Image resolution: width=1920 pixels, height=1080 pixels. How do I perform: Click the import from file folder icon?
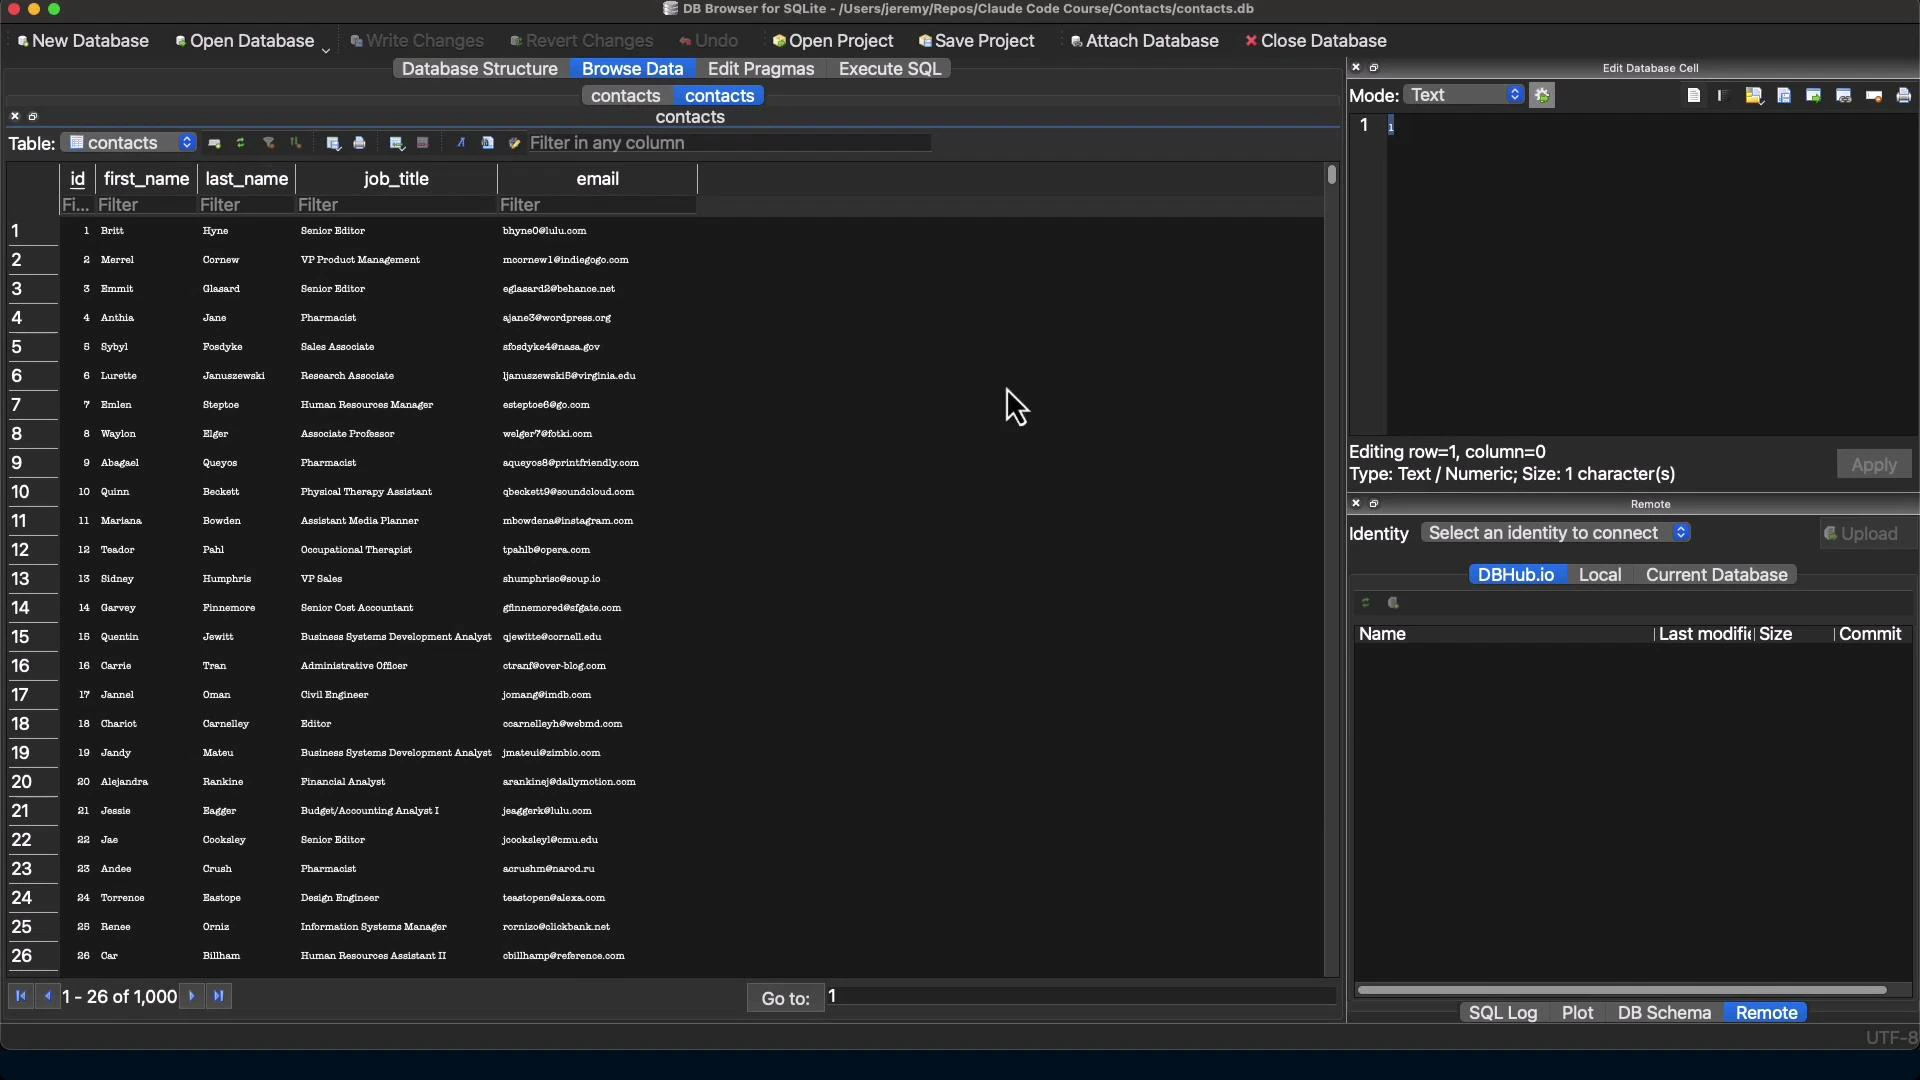pos(1754,95)
